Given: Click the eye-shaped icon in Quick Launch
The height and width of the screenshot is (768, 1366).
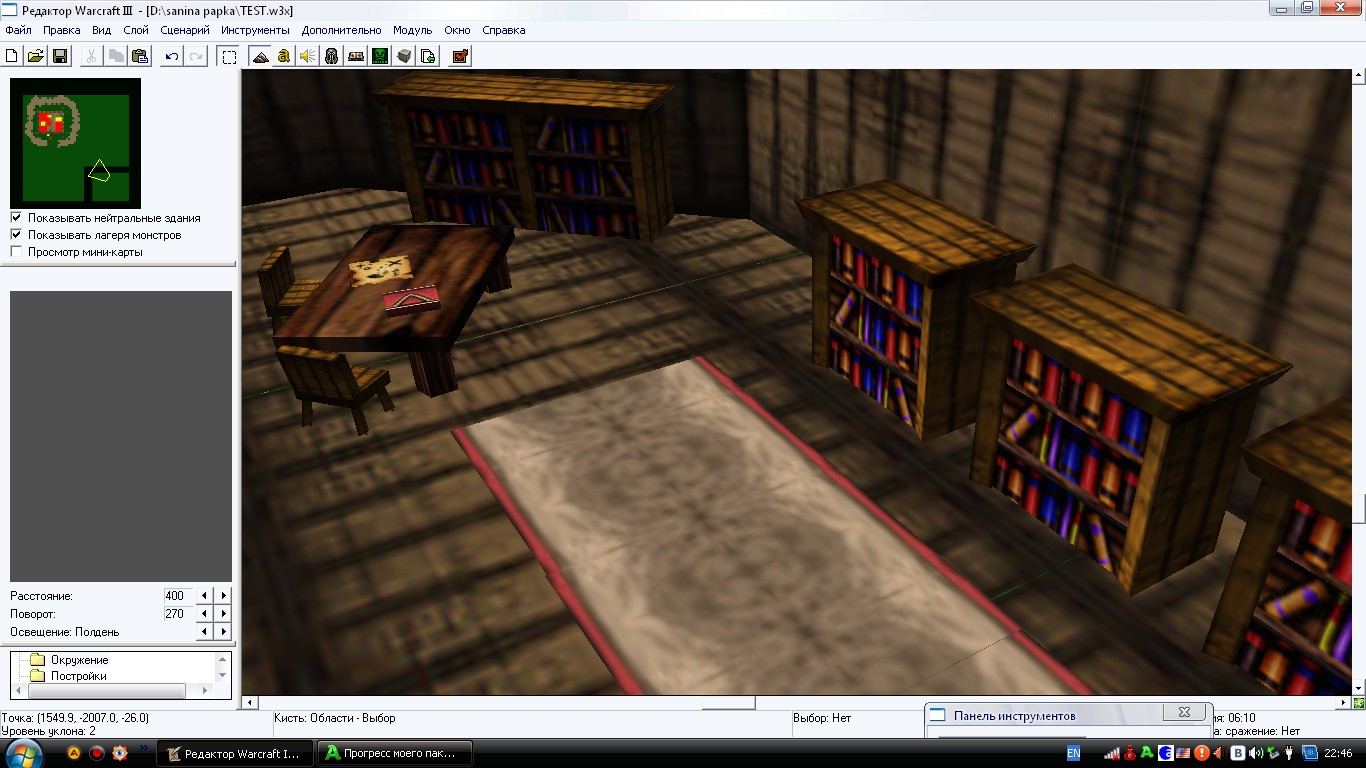Looking at the screenshot, I should [120, 753].
